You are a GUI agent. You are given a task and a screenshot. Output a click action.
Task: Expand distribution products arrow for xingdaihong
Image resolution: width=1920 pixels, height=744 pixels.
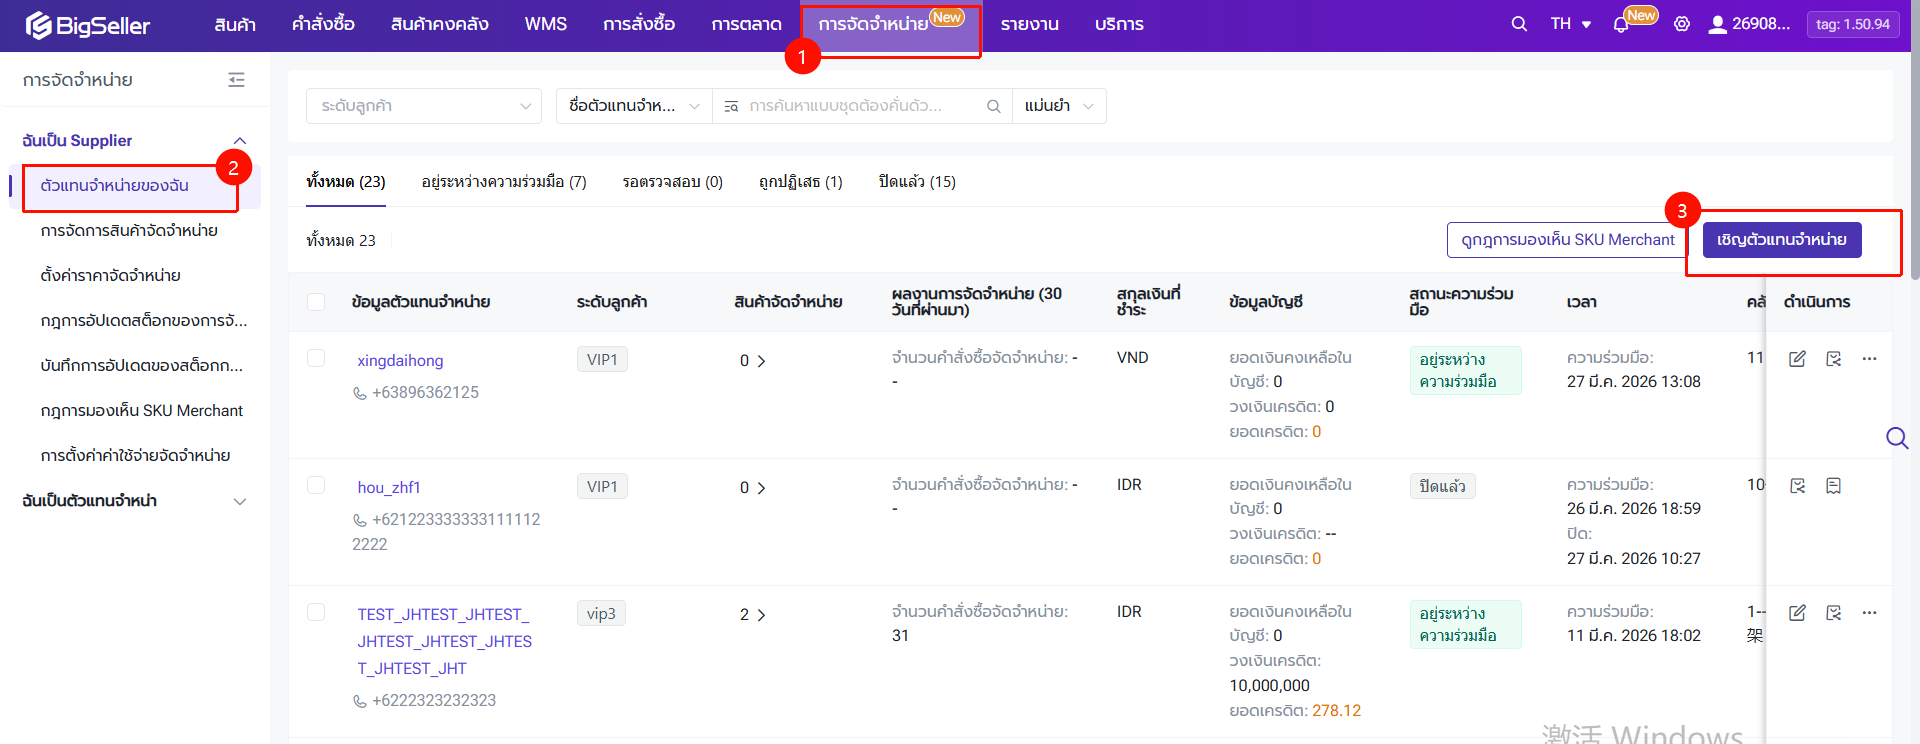click(761, 361)
